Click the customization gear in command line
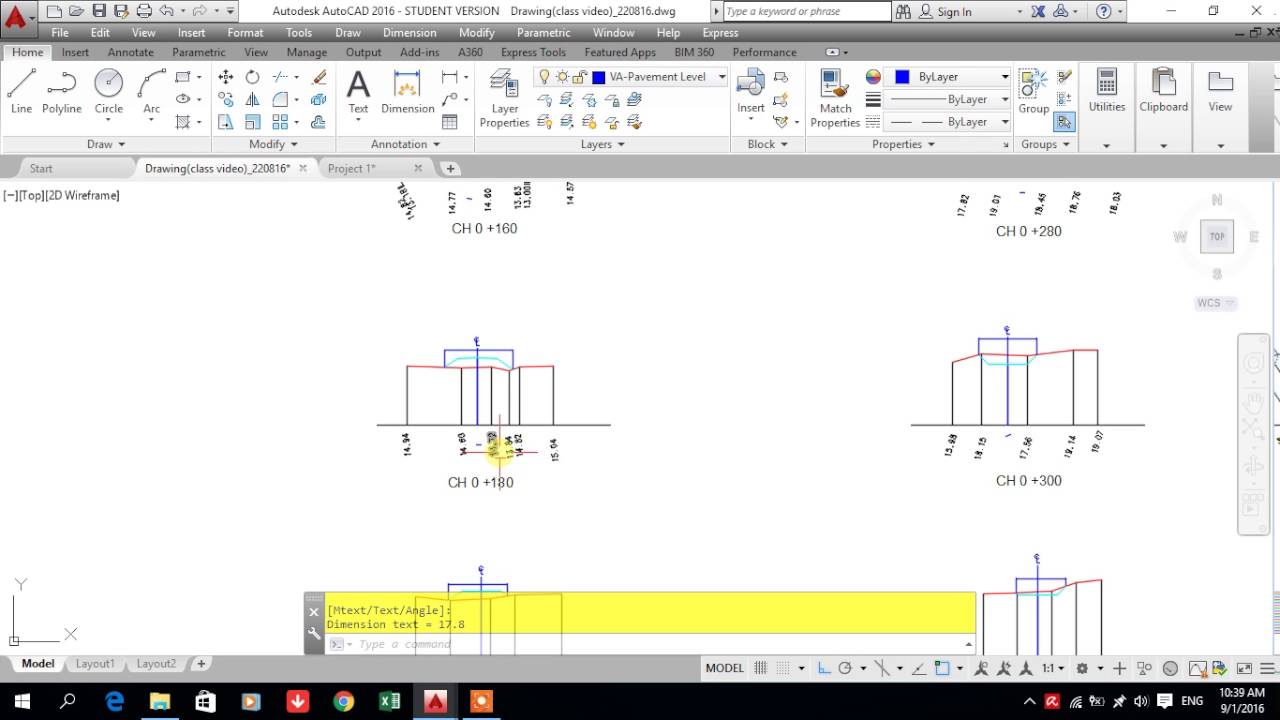Image resolution: width=1280 pixels, height=720 pixels. tap(314, 633)
